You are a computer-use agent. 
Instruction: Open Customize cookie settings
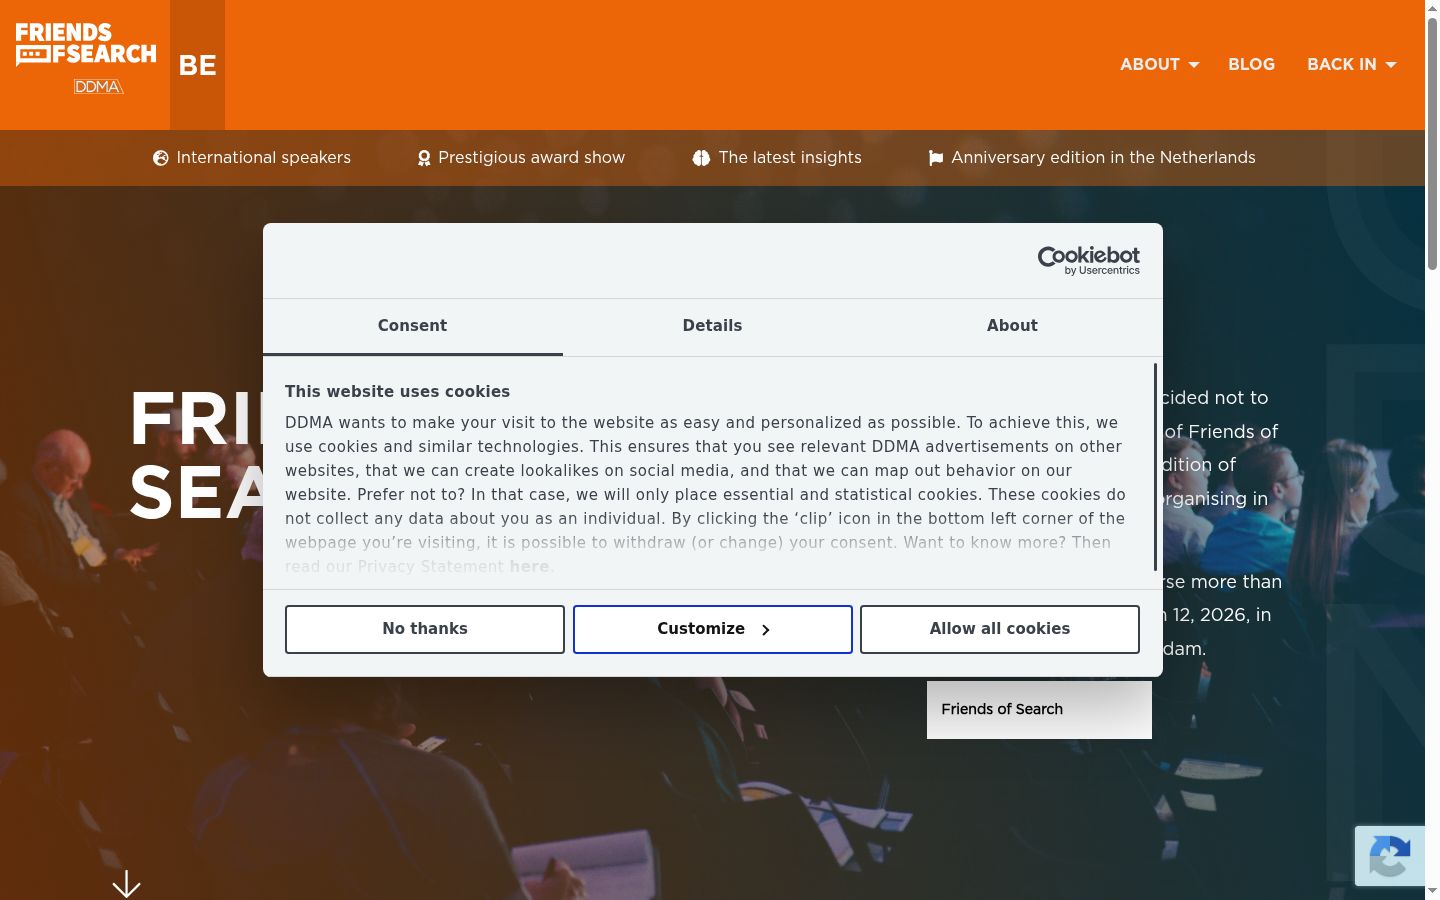click(x=713, y=629)
